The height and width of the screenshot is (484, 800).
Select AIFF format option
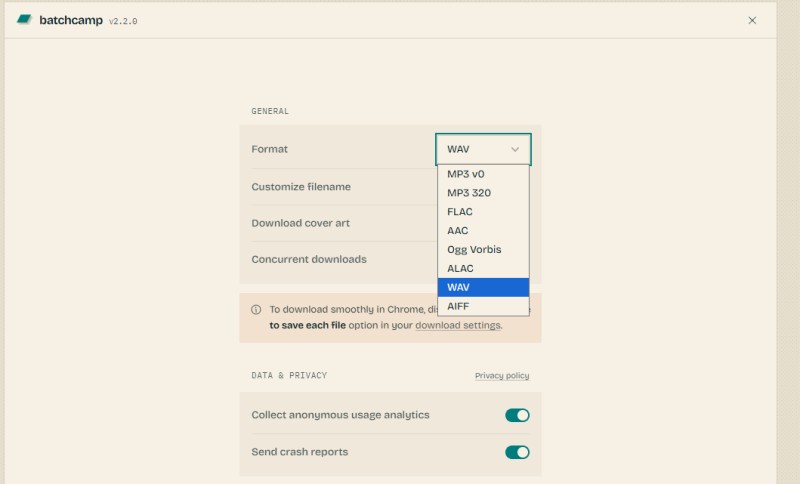[483, 306]
